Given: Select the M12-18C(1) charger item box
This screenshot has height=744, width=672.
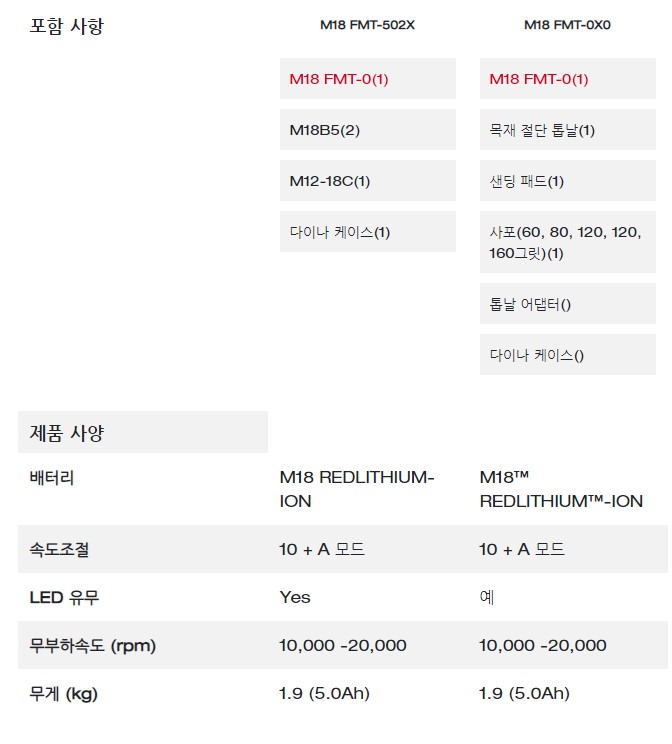Looking at the screenshot, I should click(367, 180).
